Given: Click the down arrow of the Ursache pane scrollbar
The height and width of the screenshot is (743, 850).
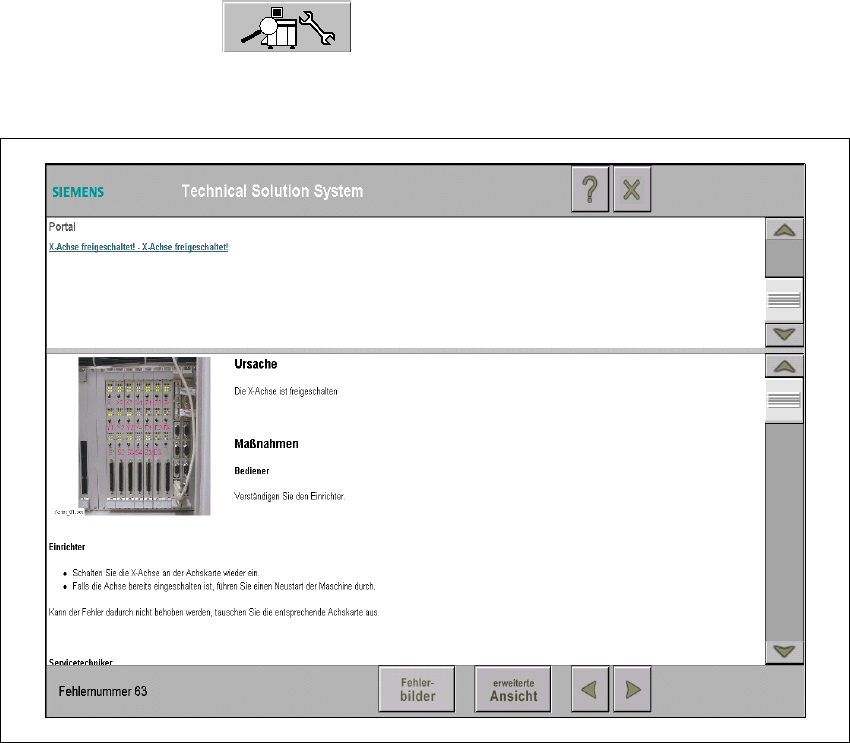Looking at the screenshot, I should 784,651.
